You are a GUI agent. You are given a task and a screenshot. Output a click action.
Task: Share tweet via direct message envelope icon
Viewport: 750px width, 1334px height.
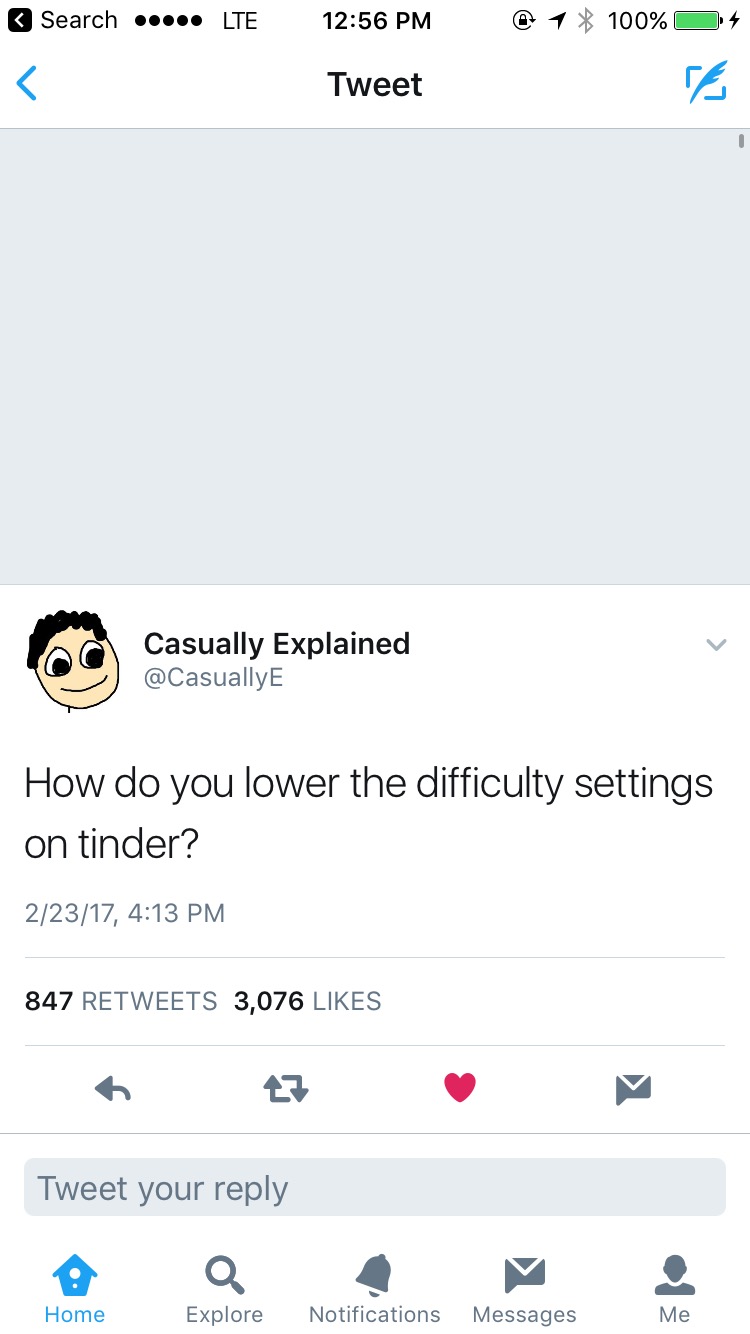pyautogui.click(x=634, y=1089)
